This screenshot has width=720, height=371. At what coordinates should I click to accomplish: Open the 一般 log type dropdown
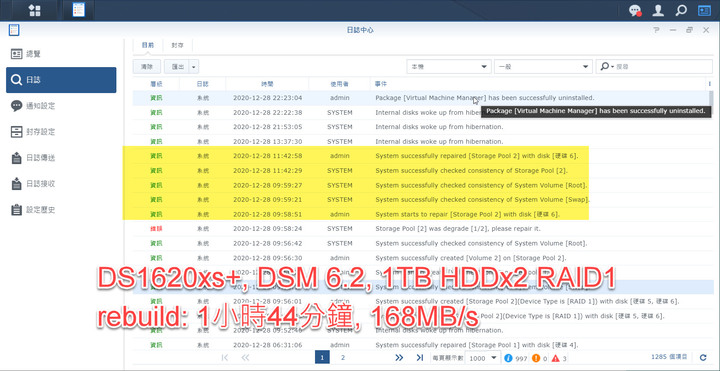[x=544, y=67]
